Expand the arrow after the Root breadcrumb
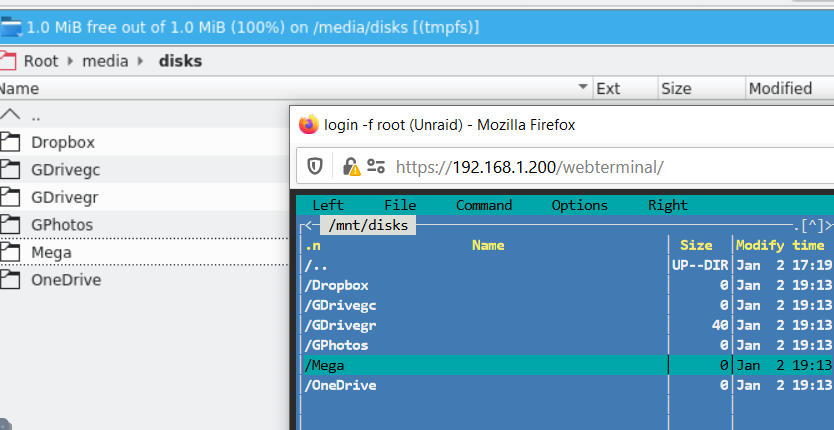The height and width of the screenshot is (430, 834). [x=70, y=61]
